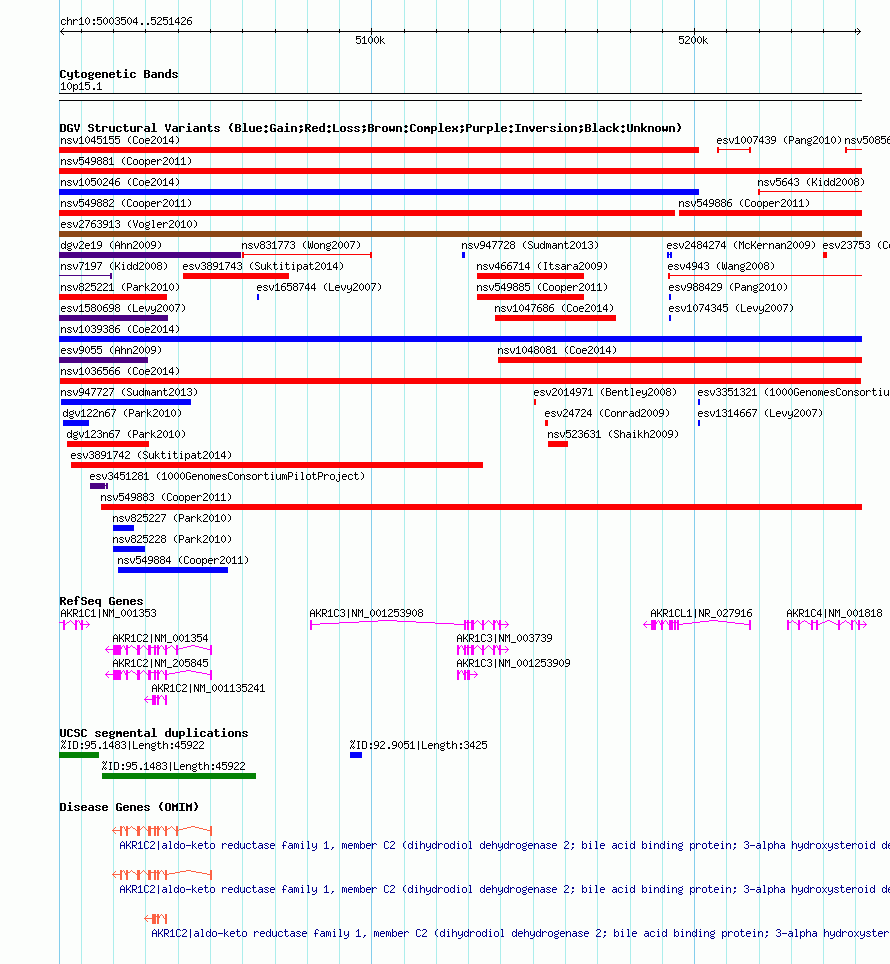Select esv24724 (Conrad2009) label
Screen dimensions: 890x964
tap(607, 413)
